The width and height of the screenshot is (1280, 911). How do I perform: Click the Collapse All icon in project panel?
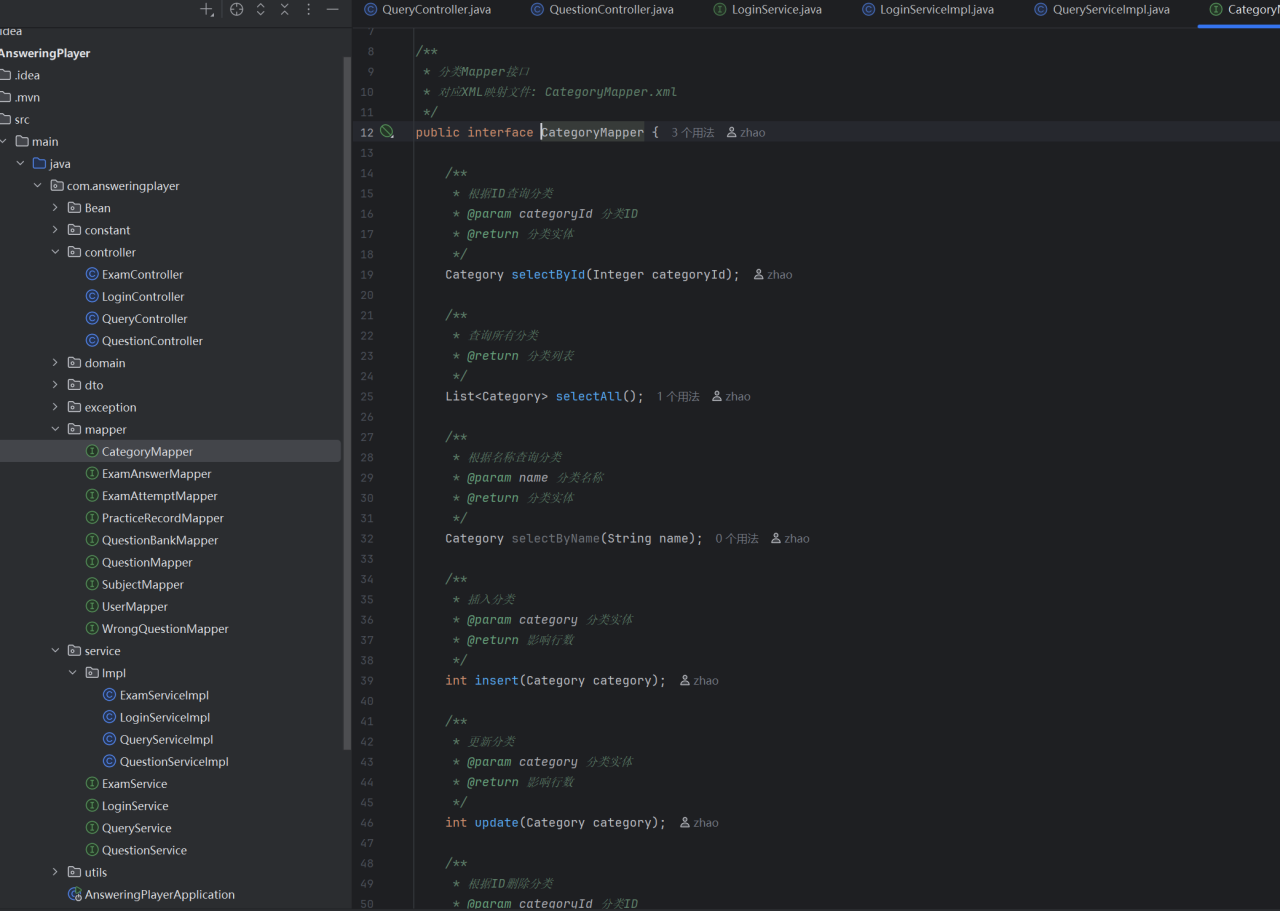[x=285, y=9]
